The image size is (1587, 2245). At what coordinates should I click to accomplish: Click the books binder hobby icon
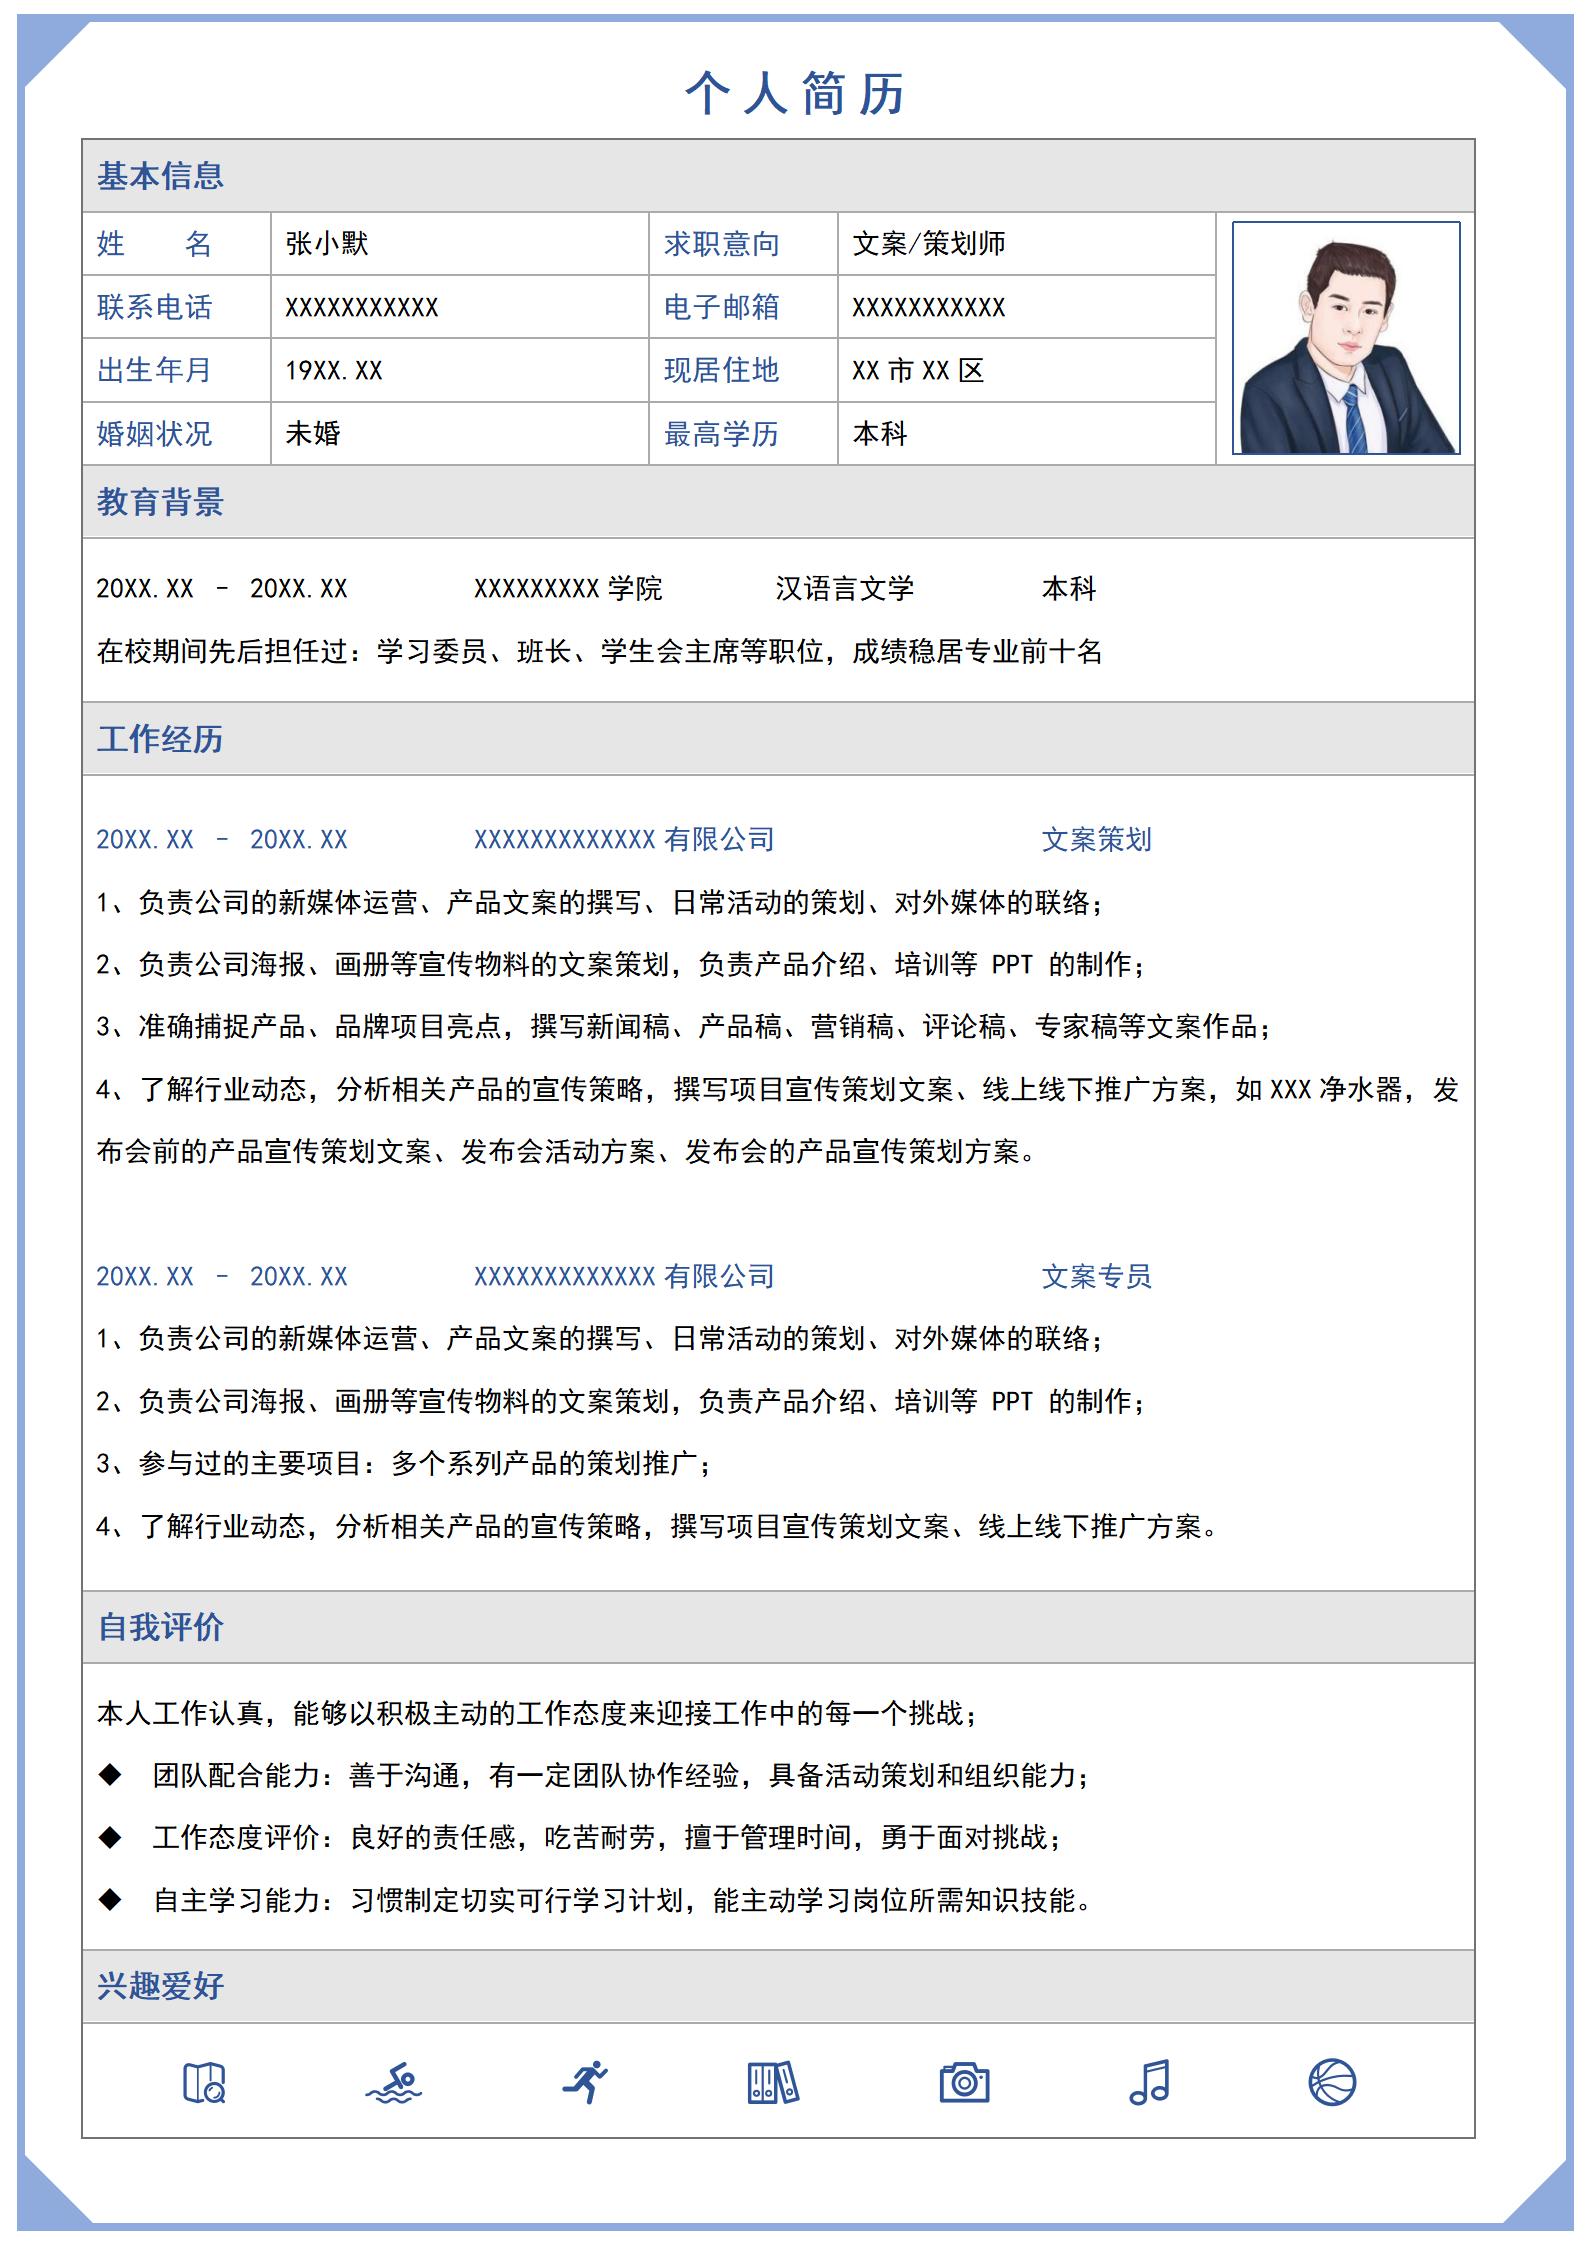[773, 2083]
